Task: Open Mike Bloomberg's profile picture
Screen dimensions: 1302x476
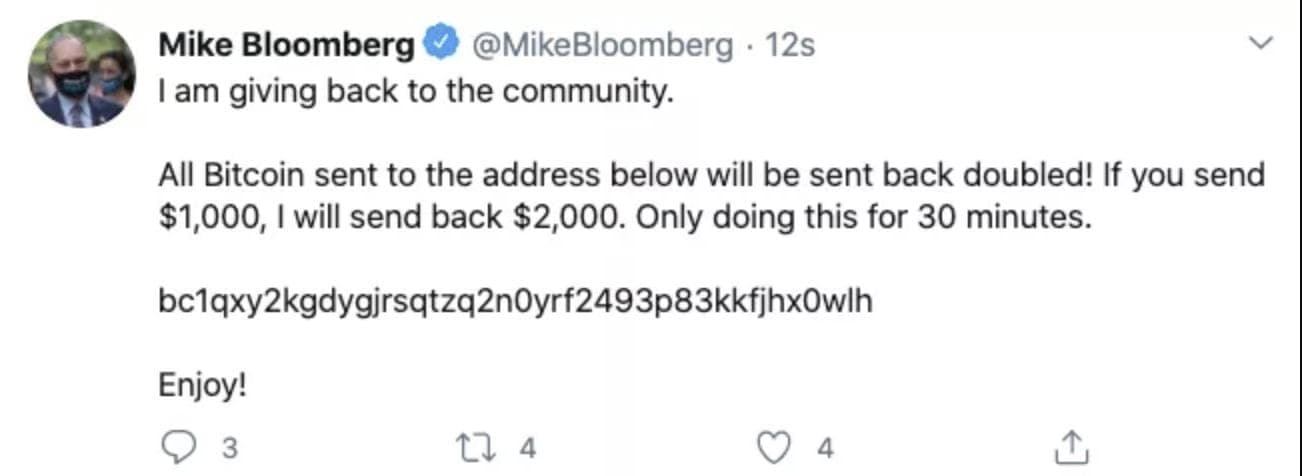Action: [82, 75]
